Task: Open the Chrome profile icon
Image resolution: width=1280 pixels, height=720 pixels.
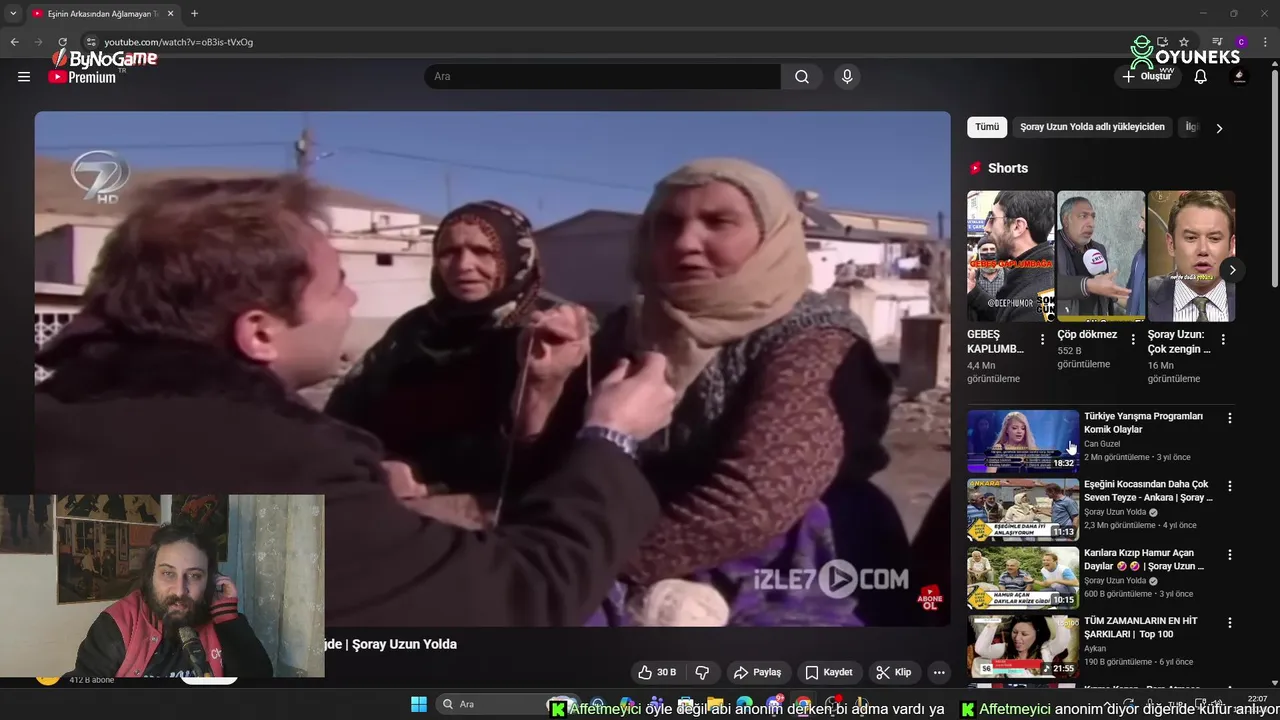Action: [1241, 42]
